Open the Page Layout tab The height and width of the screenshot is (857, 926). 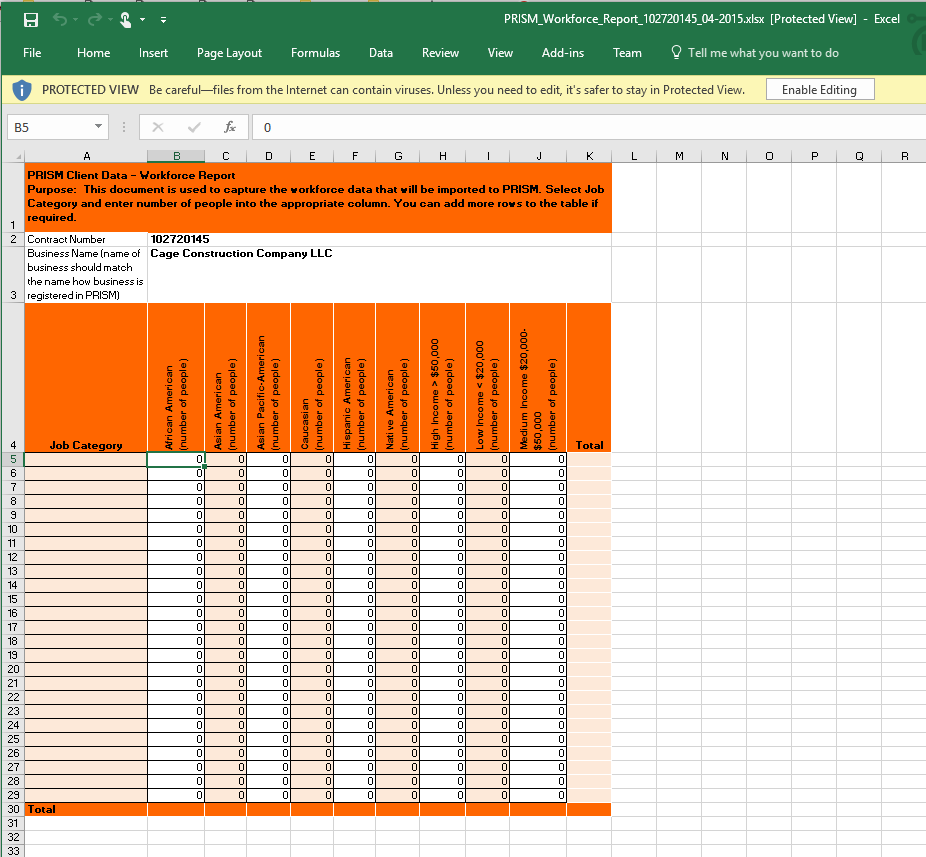(229, 53)
